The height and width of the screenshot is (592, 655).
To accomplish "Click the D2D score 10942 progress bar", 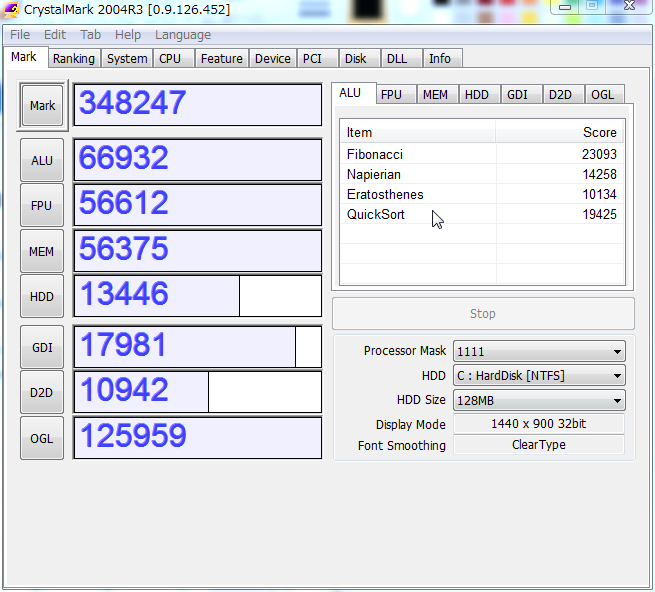I will coord(198,392).
